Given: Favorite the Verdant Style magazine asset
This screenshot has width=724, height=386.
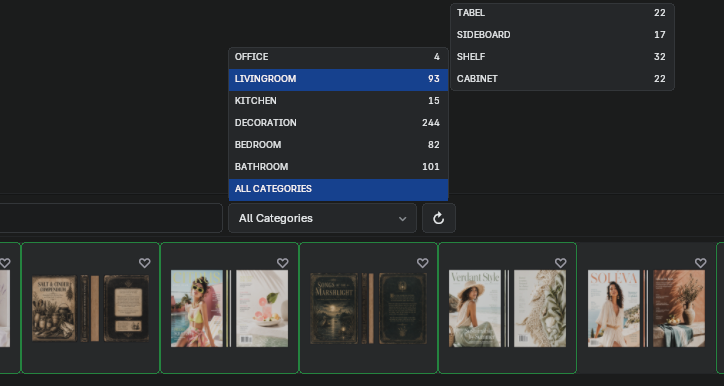Looking at the screenshot, I should pos(561,263).
